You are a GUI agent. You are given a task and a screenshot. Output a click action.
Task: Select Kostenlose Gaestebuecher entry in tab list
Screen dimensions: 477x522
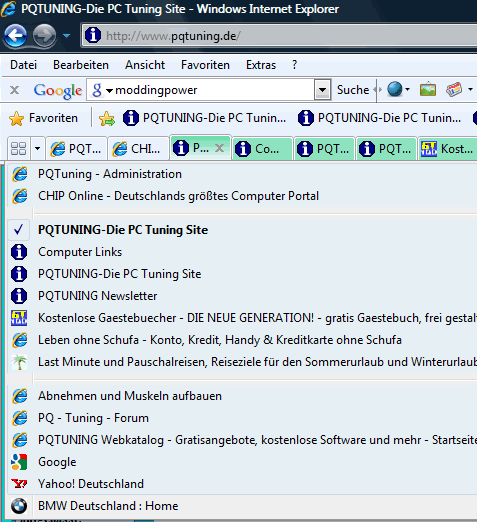[x=242, y=318]
